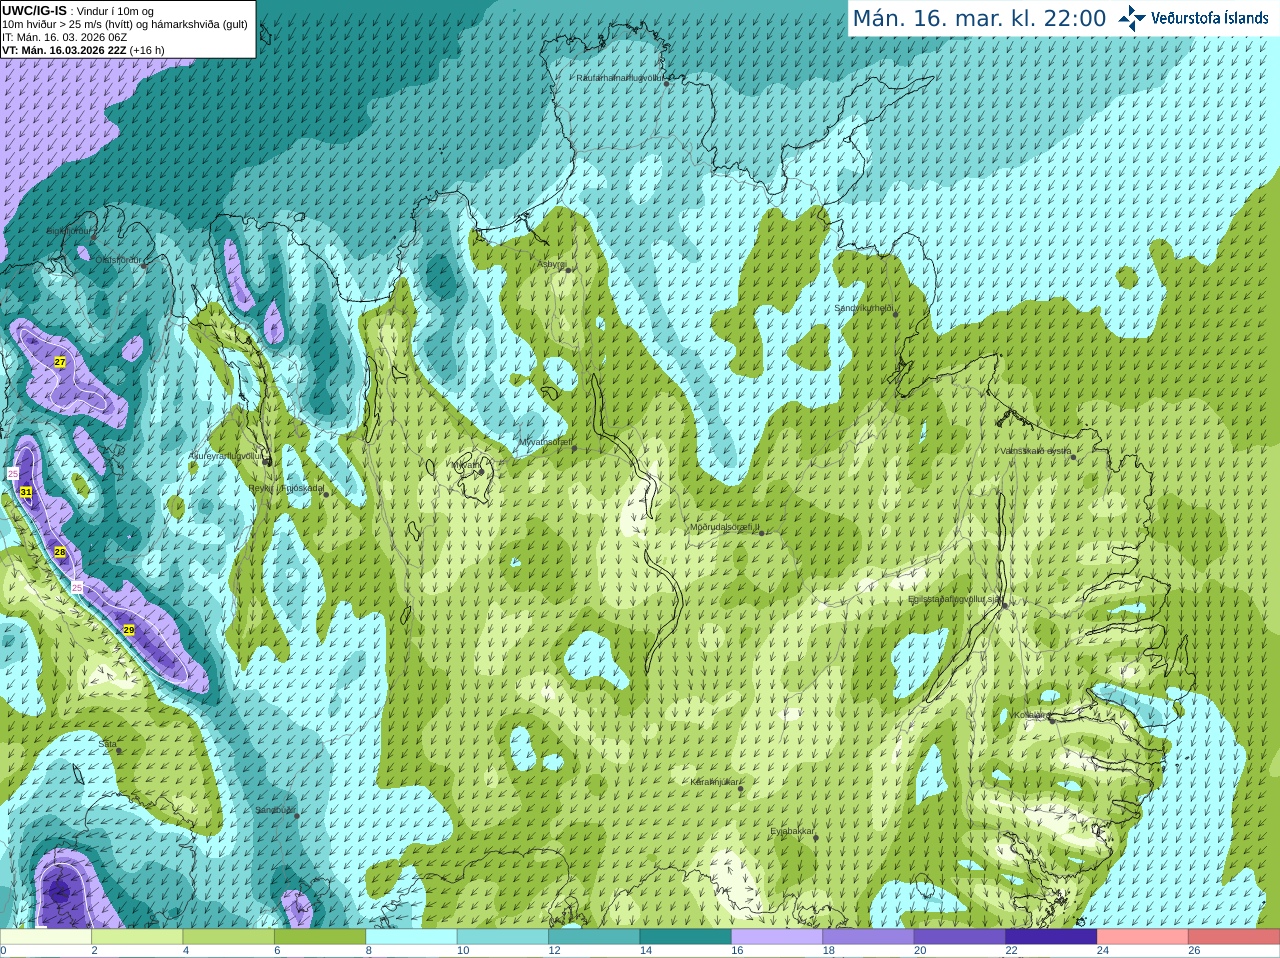Image resolution: width=1280 pixels, height=958 pixels.
Task: Click the Sandvíkurheiði station label
Action: point(863,308)
